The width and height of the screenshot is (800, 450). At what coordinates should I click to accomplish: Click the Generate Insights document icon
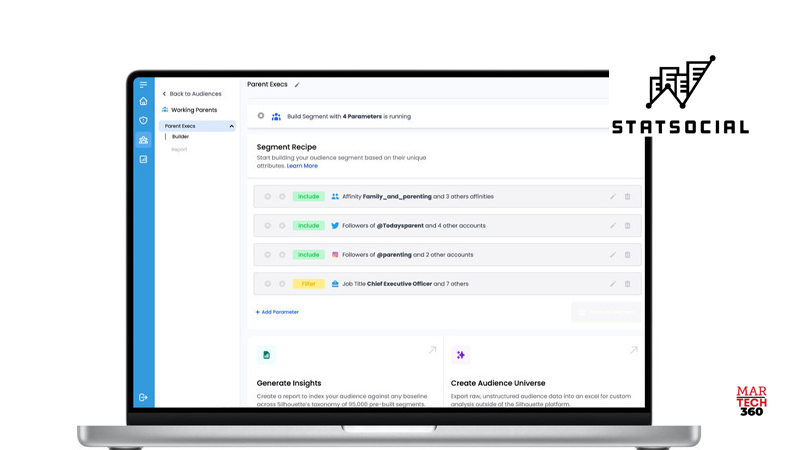pos(266,355)
